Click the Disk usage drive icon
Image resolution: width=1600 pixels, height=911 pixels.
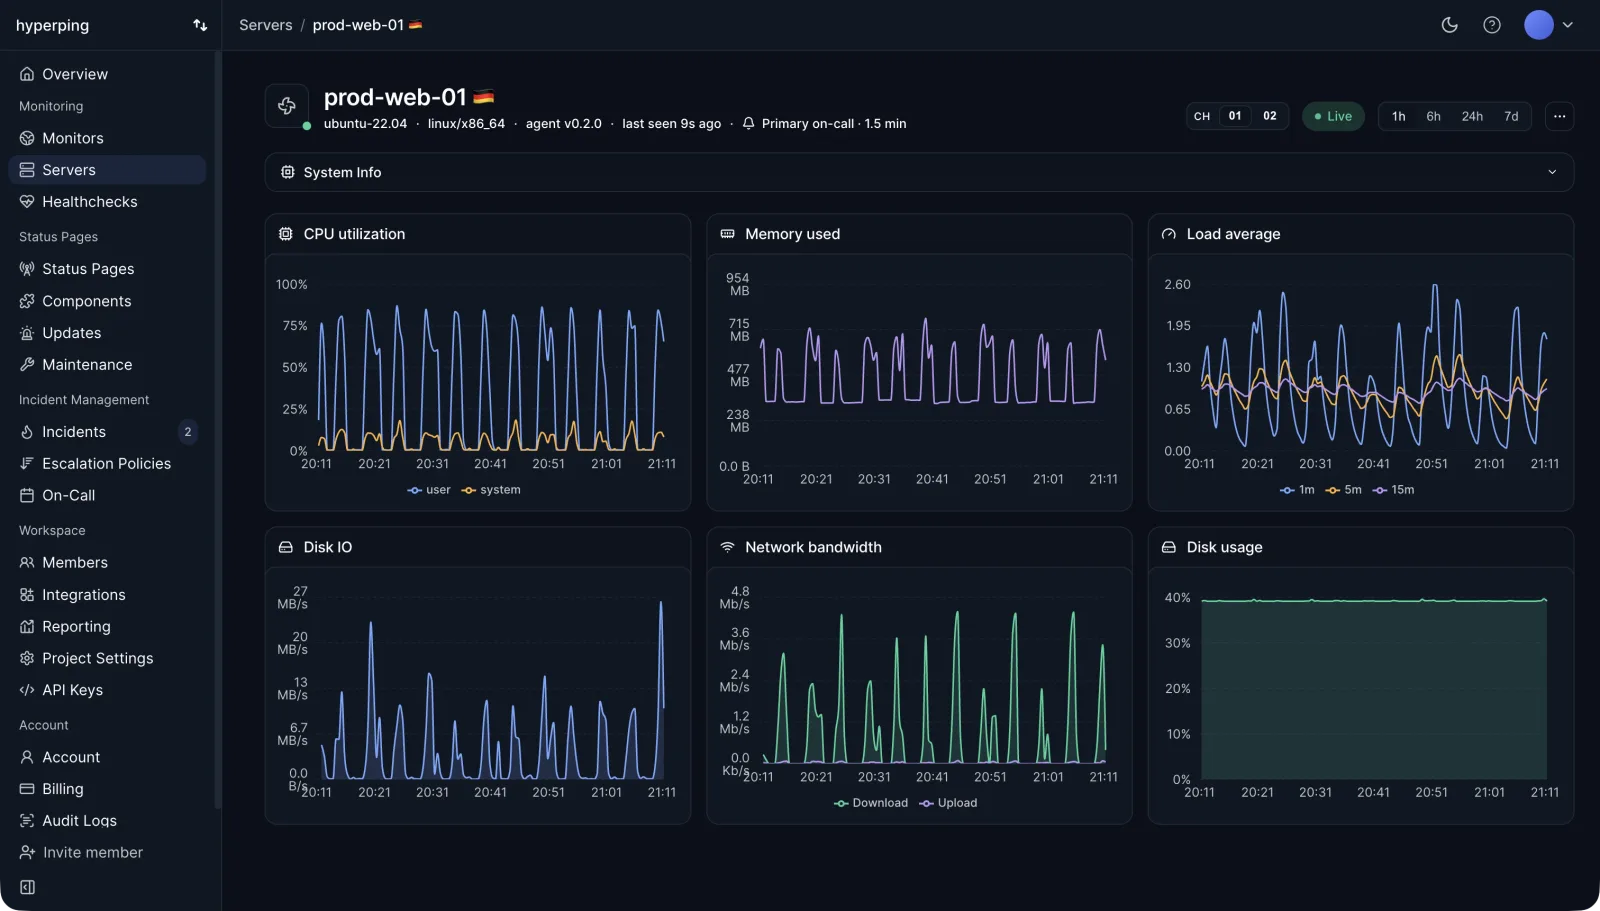[1169, 547]
